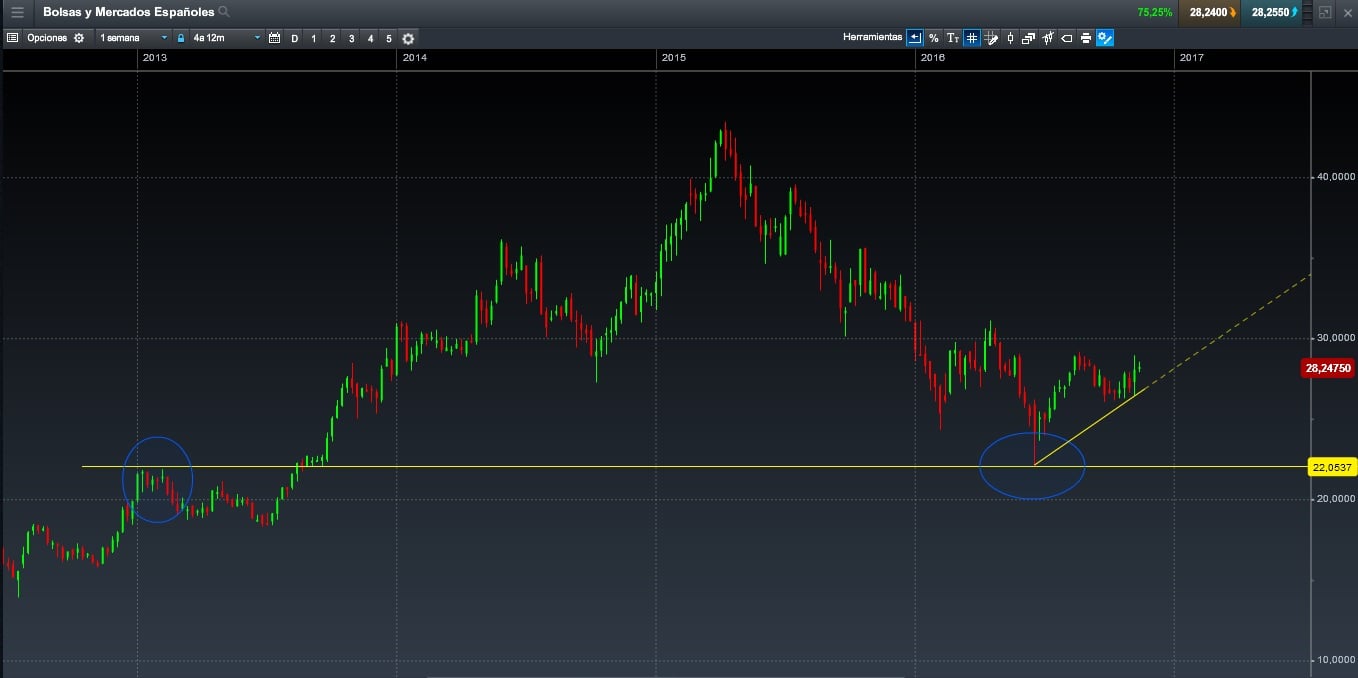Expand the '1 semana' interval dropdown
Image resolution: width=1358 pixels, height=678 pixels.
point(133,38)
